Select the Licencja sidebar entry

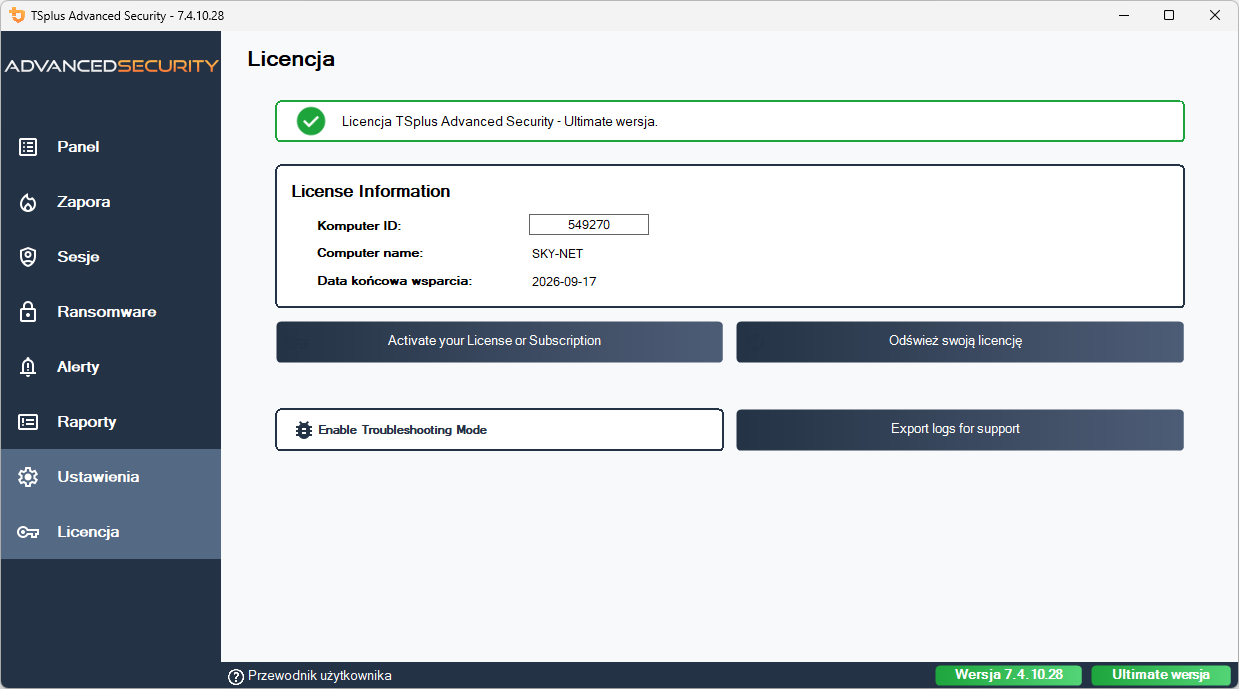point(111,532)
